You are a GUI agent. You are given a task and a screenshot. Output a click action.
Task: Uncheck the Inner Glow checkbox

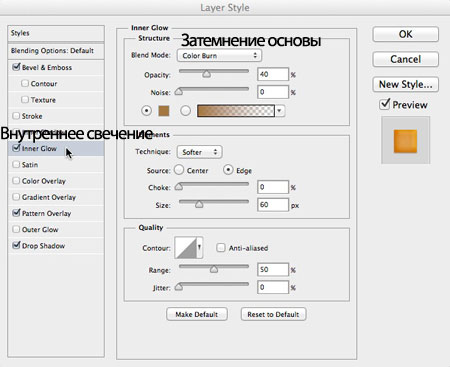click(16, 148)
